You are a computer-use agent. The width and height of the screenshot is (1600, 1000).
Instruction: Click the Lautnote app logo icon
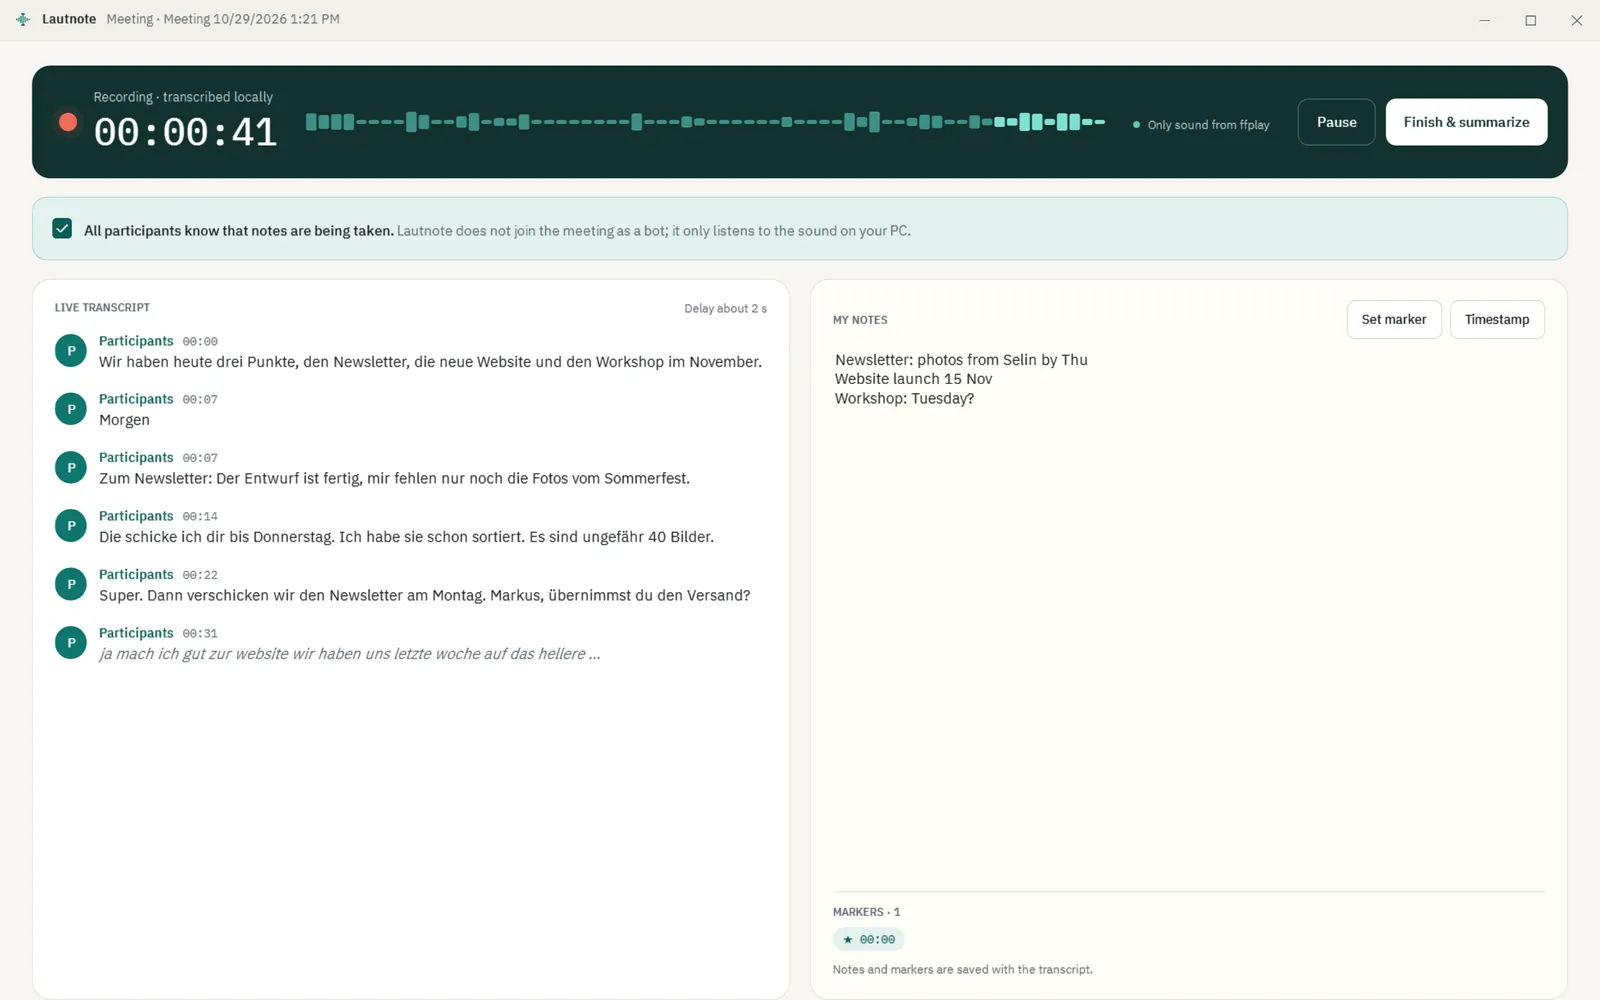point(23,19)
